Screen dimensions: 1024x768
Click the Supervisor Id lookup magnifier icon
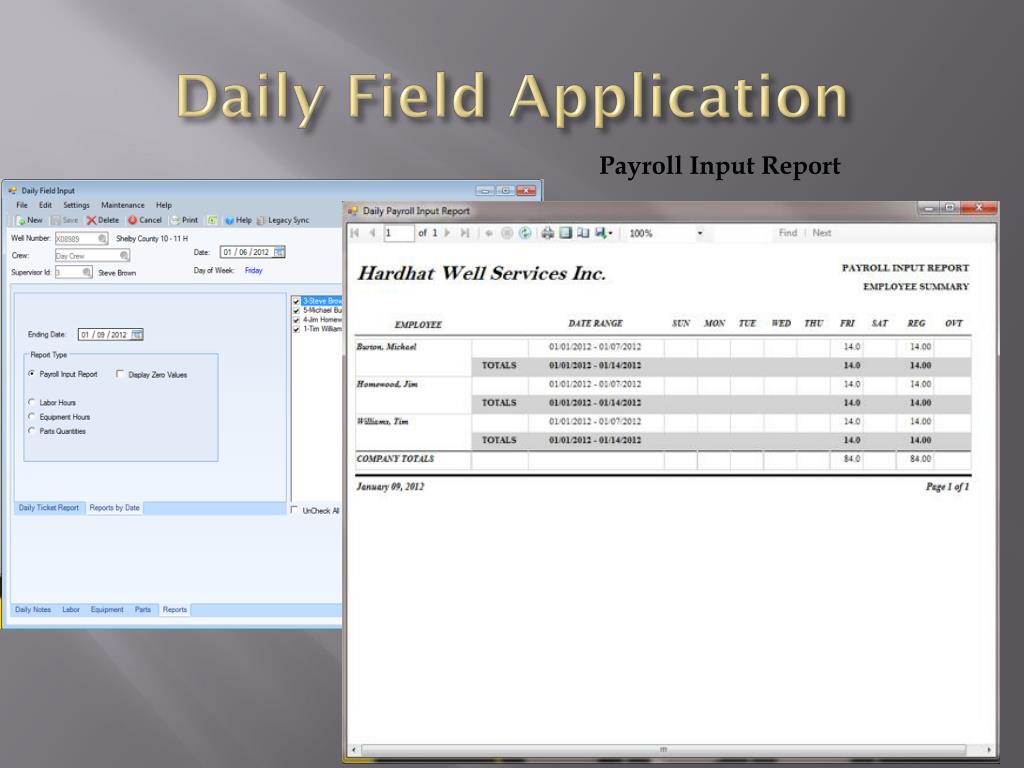[x=87, y=272]
